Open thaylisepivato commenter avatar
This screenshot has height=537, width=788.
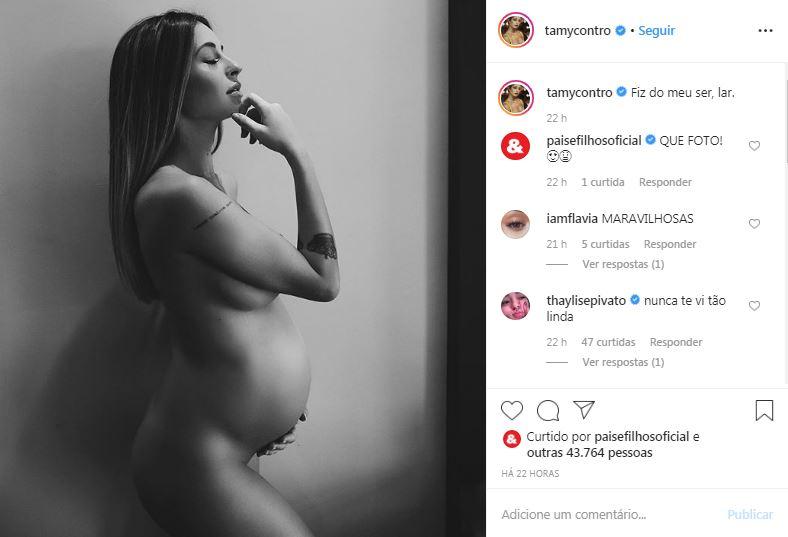515,305
